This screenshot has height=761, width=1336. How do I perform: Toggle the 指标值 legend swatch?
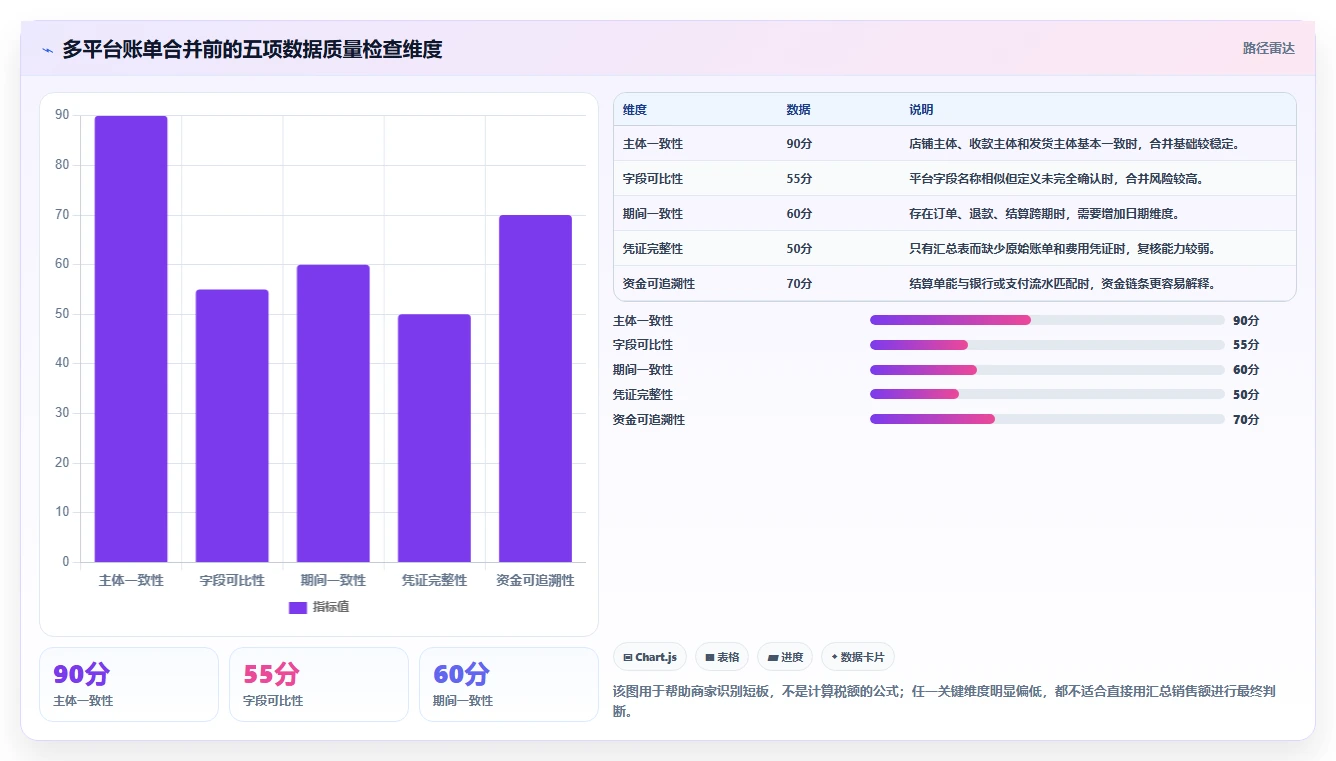(297, 607)
